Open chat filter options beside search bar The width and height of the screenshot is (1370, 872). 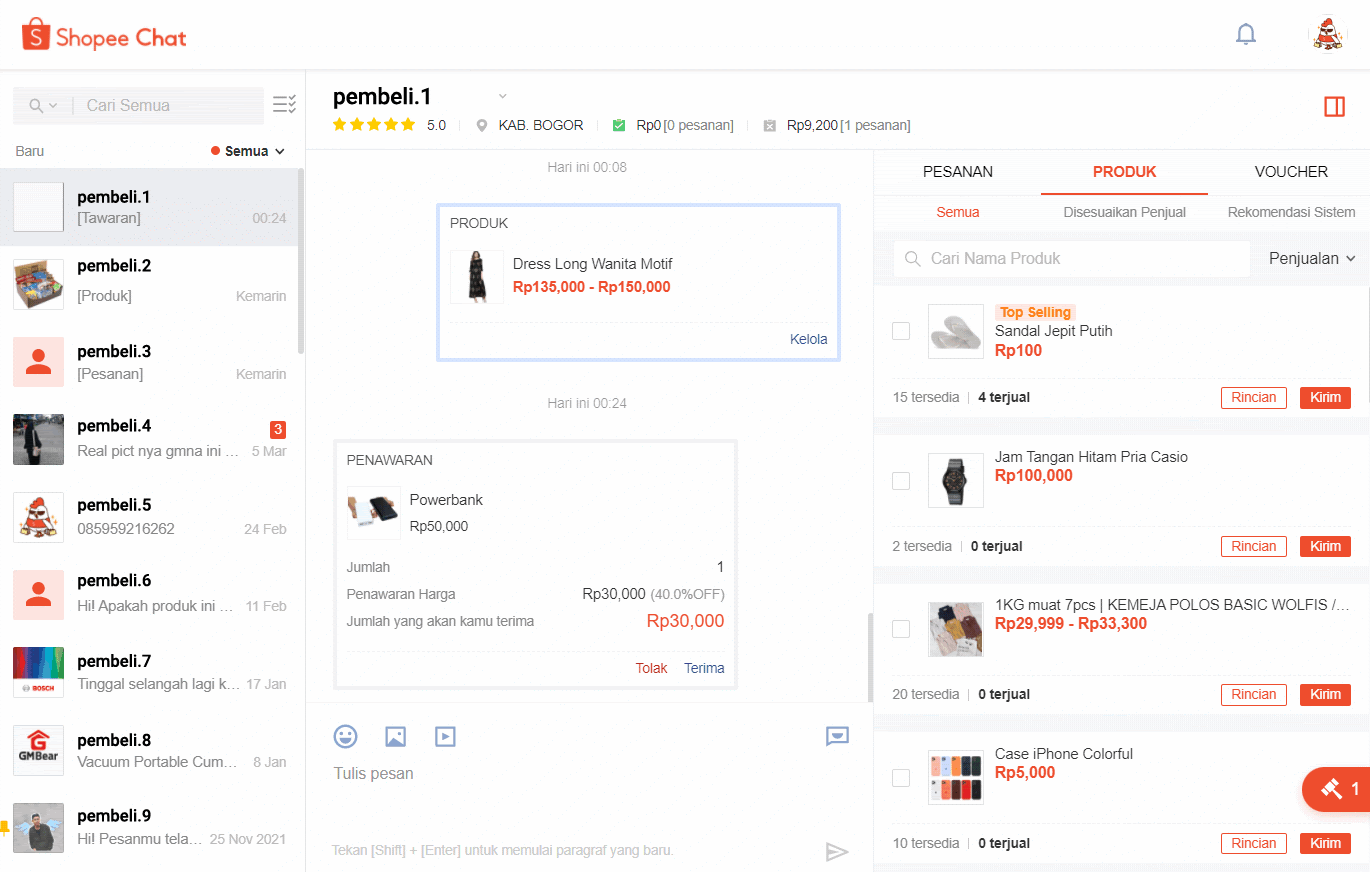[x=283, y=104]
